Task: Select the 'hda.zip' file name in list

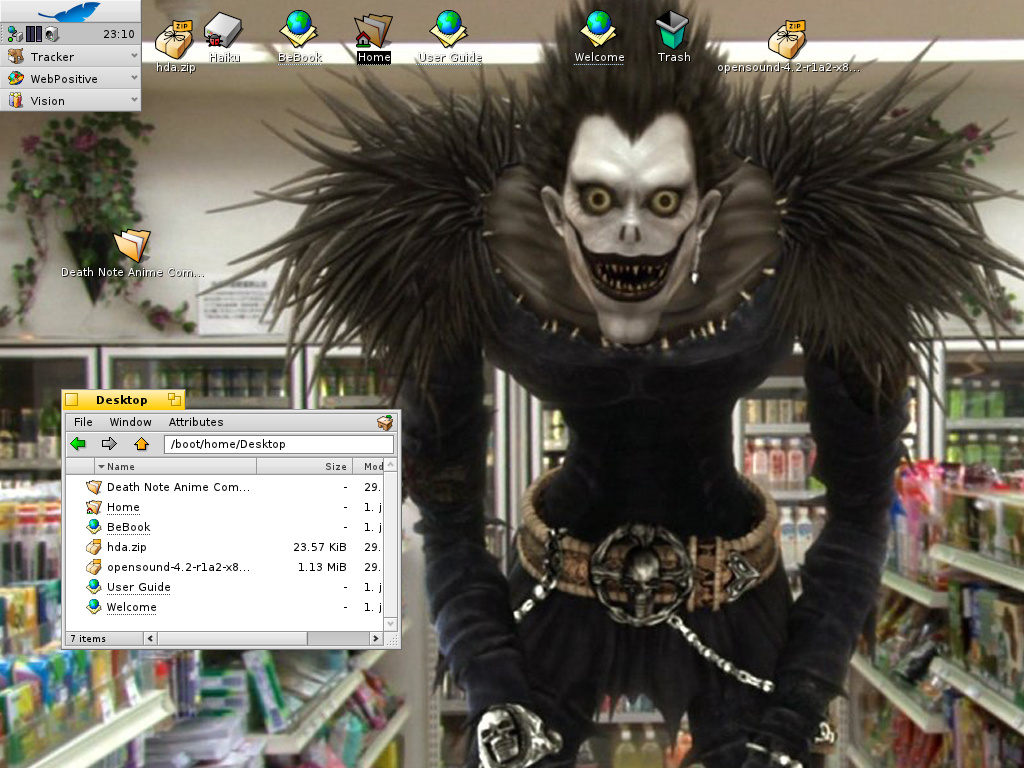Action: coord(127,547)
